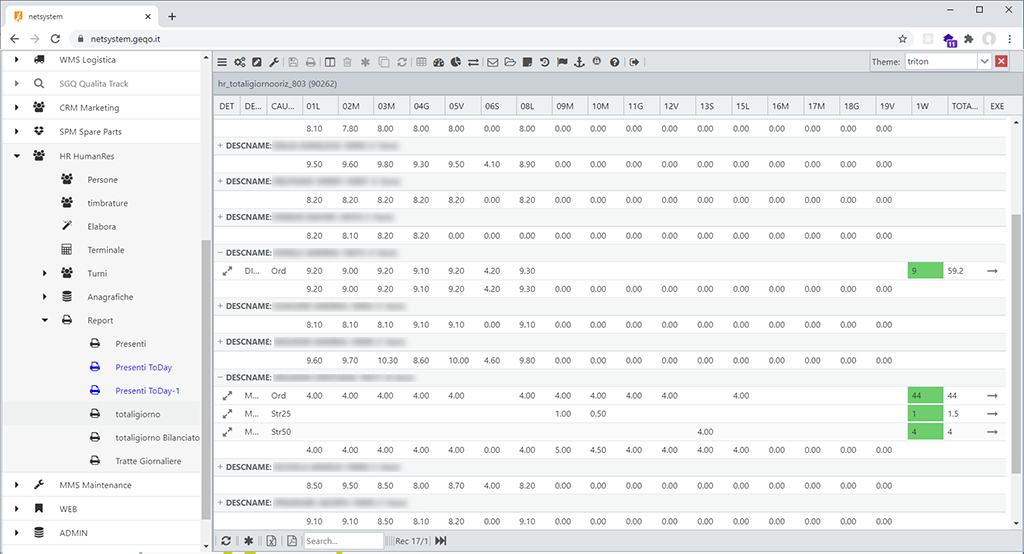Click the green cell showing 44

(925, 395)
